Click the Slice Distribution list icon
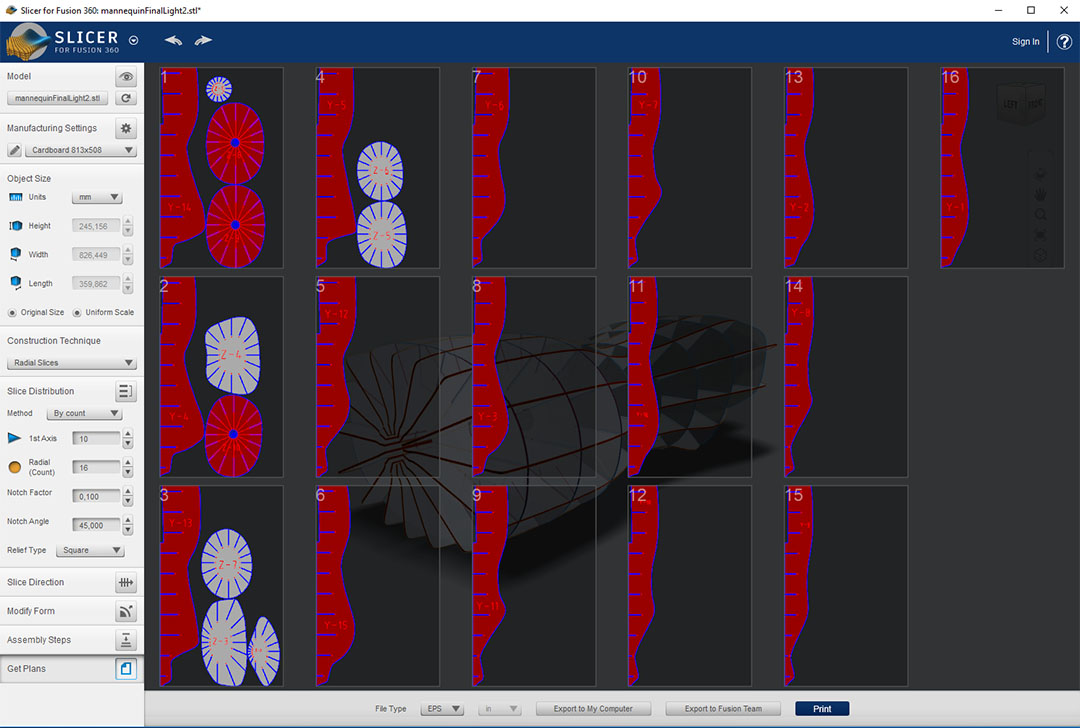1080x728 pixels. tap(125, 391)
